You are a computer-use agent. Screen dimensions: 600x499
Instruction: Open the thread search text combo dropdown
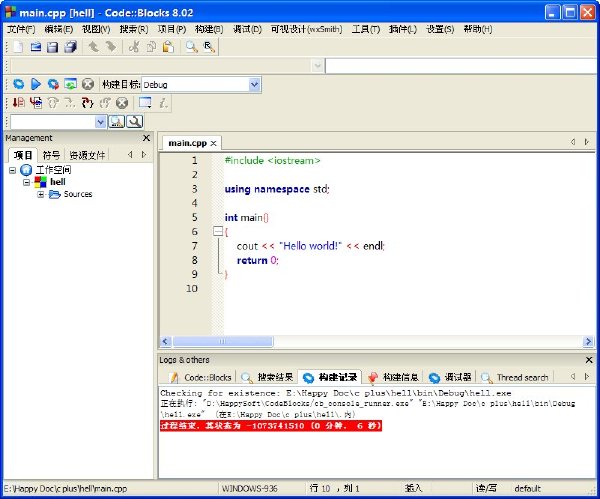pos(100,122)
